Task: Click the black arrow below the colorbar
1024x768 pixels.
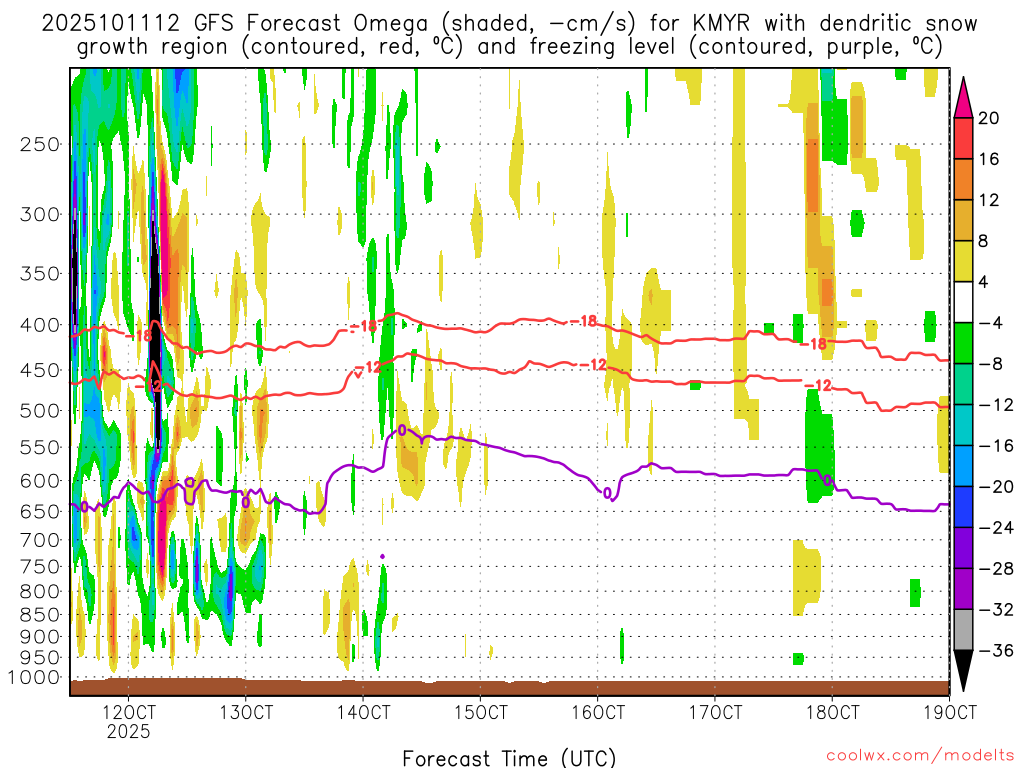Action: pyautogui.click(x=963, y=671)
